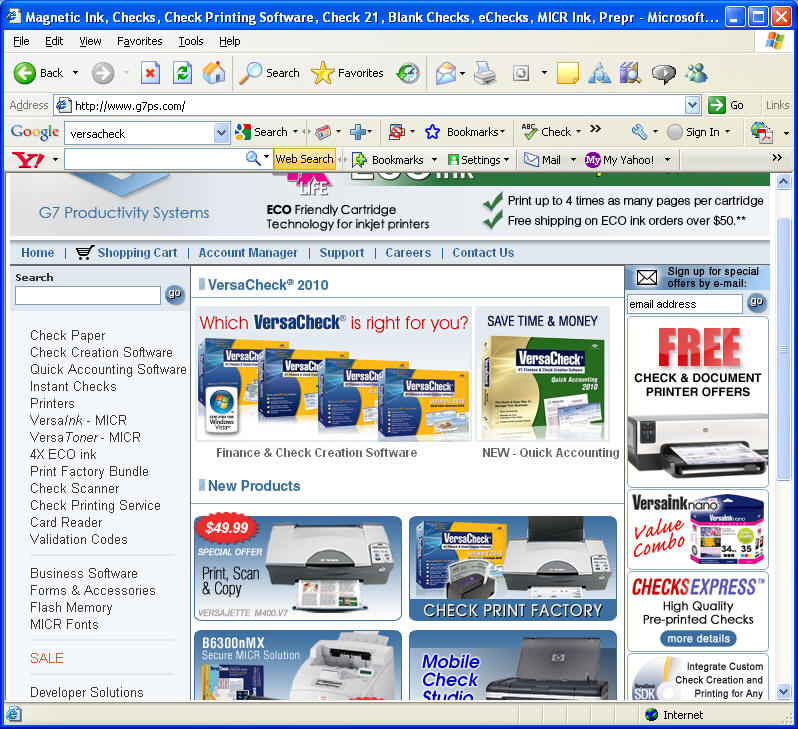Open the File menu
798x729 pixels.
click(x=21, y=41)
